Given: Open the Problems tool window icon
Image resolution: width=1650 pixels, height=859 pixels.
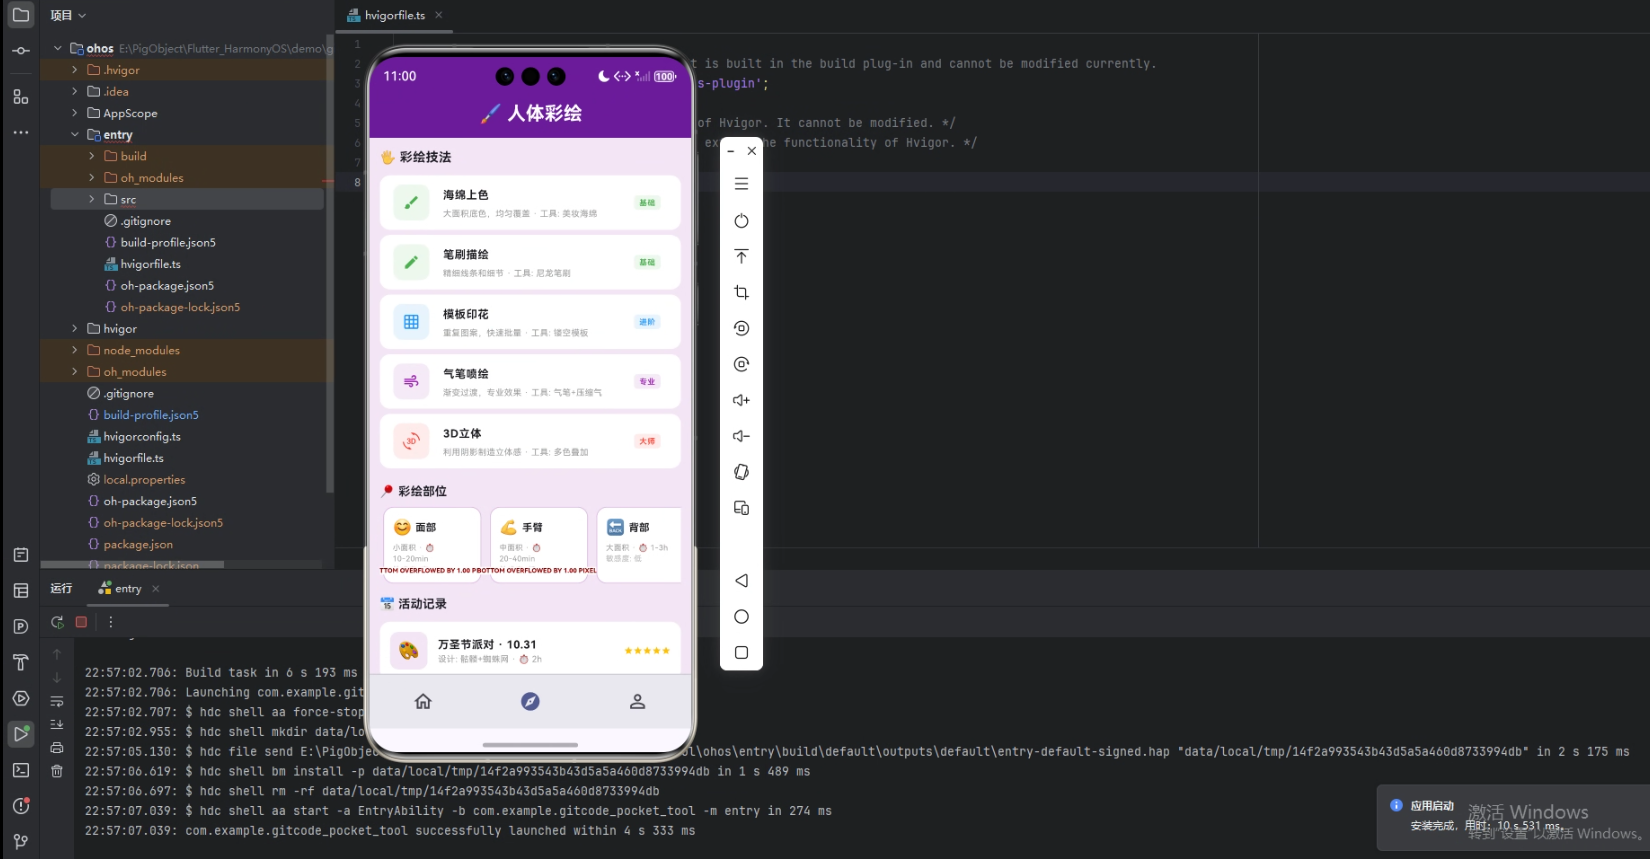Looking at the screenshot, I should click(20, 806).
